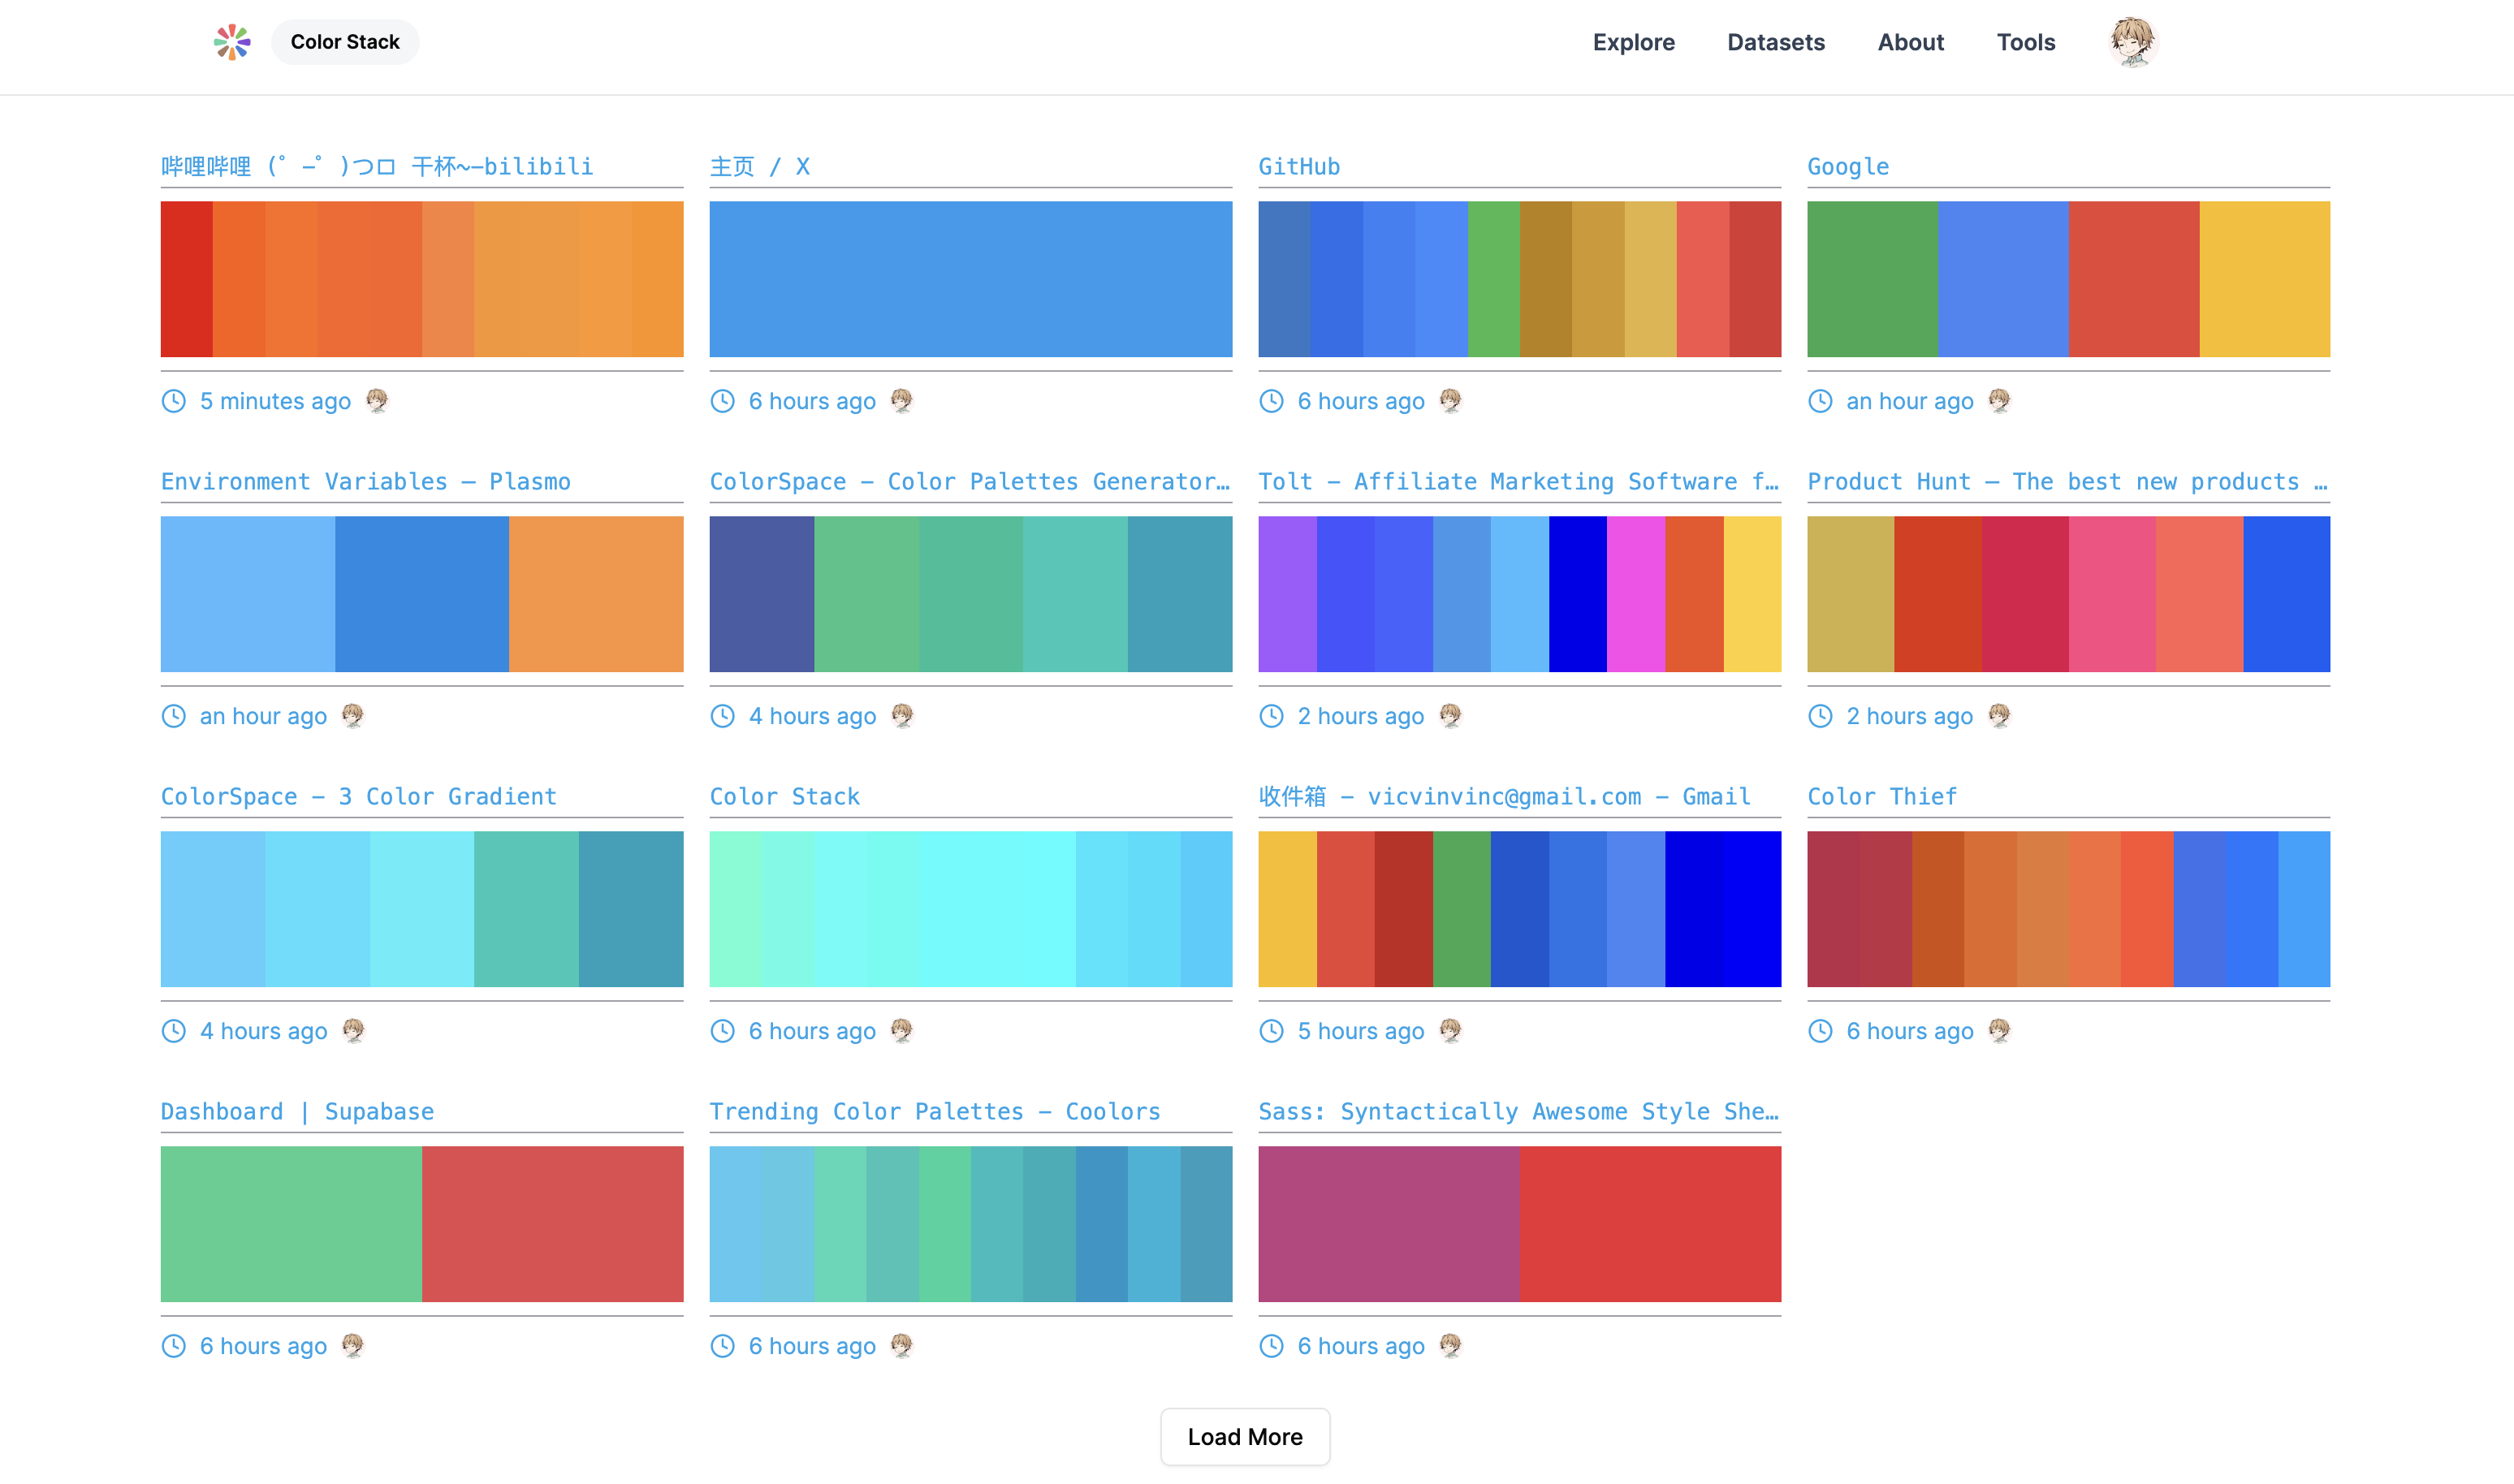Click author avatar next to 5 minutes ago
This screenshot has height=1484, width=2514.
pyautogui.click(x=377, y=401)
